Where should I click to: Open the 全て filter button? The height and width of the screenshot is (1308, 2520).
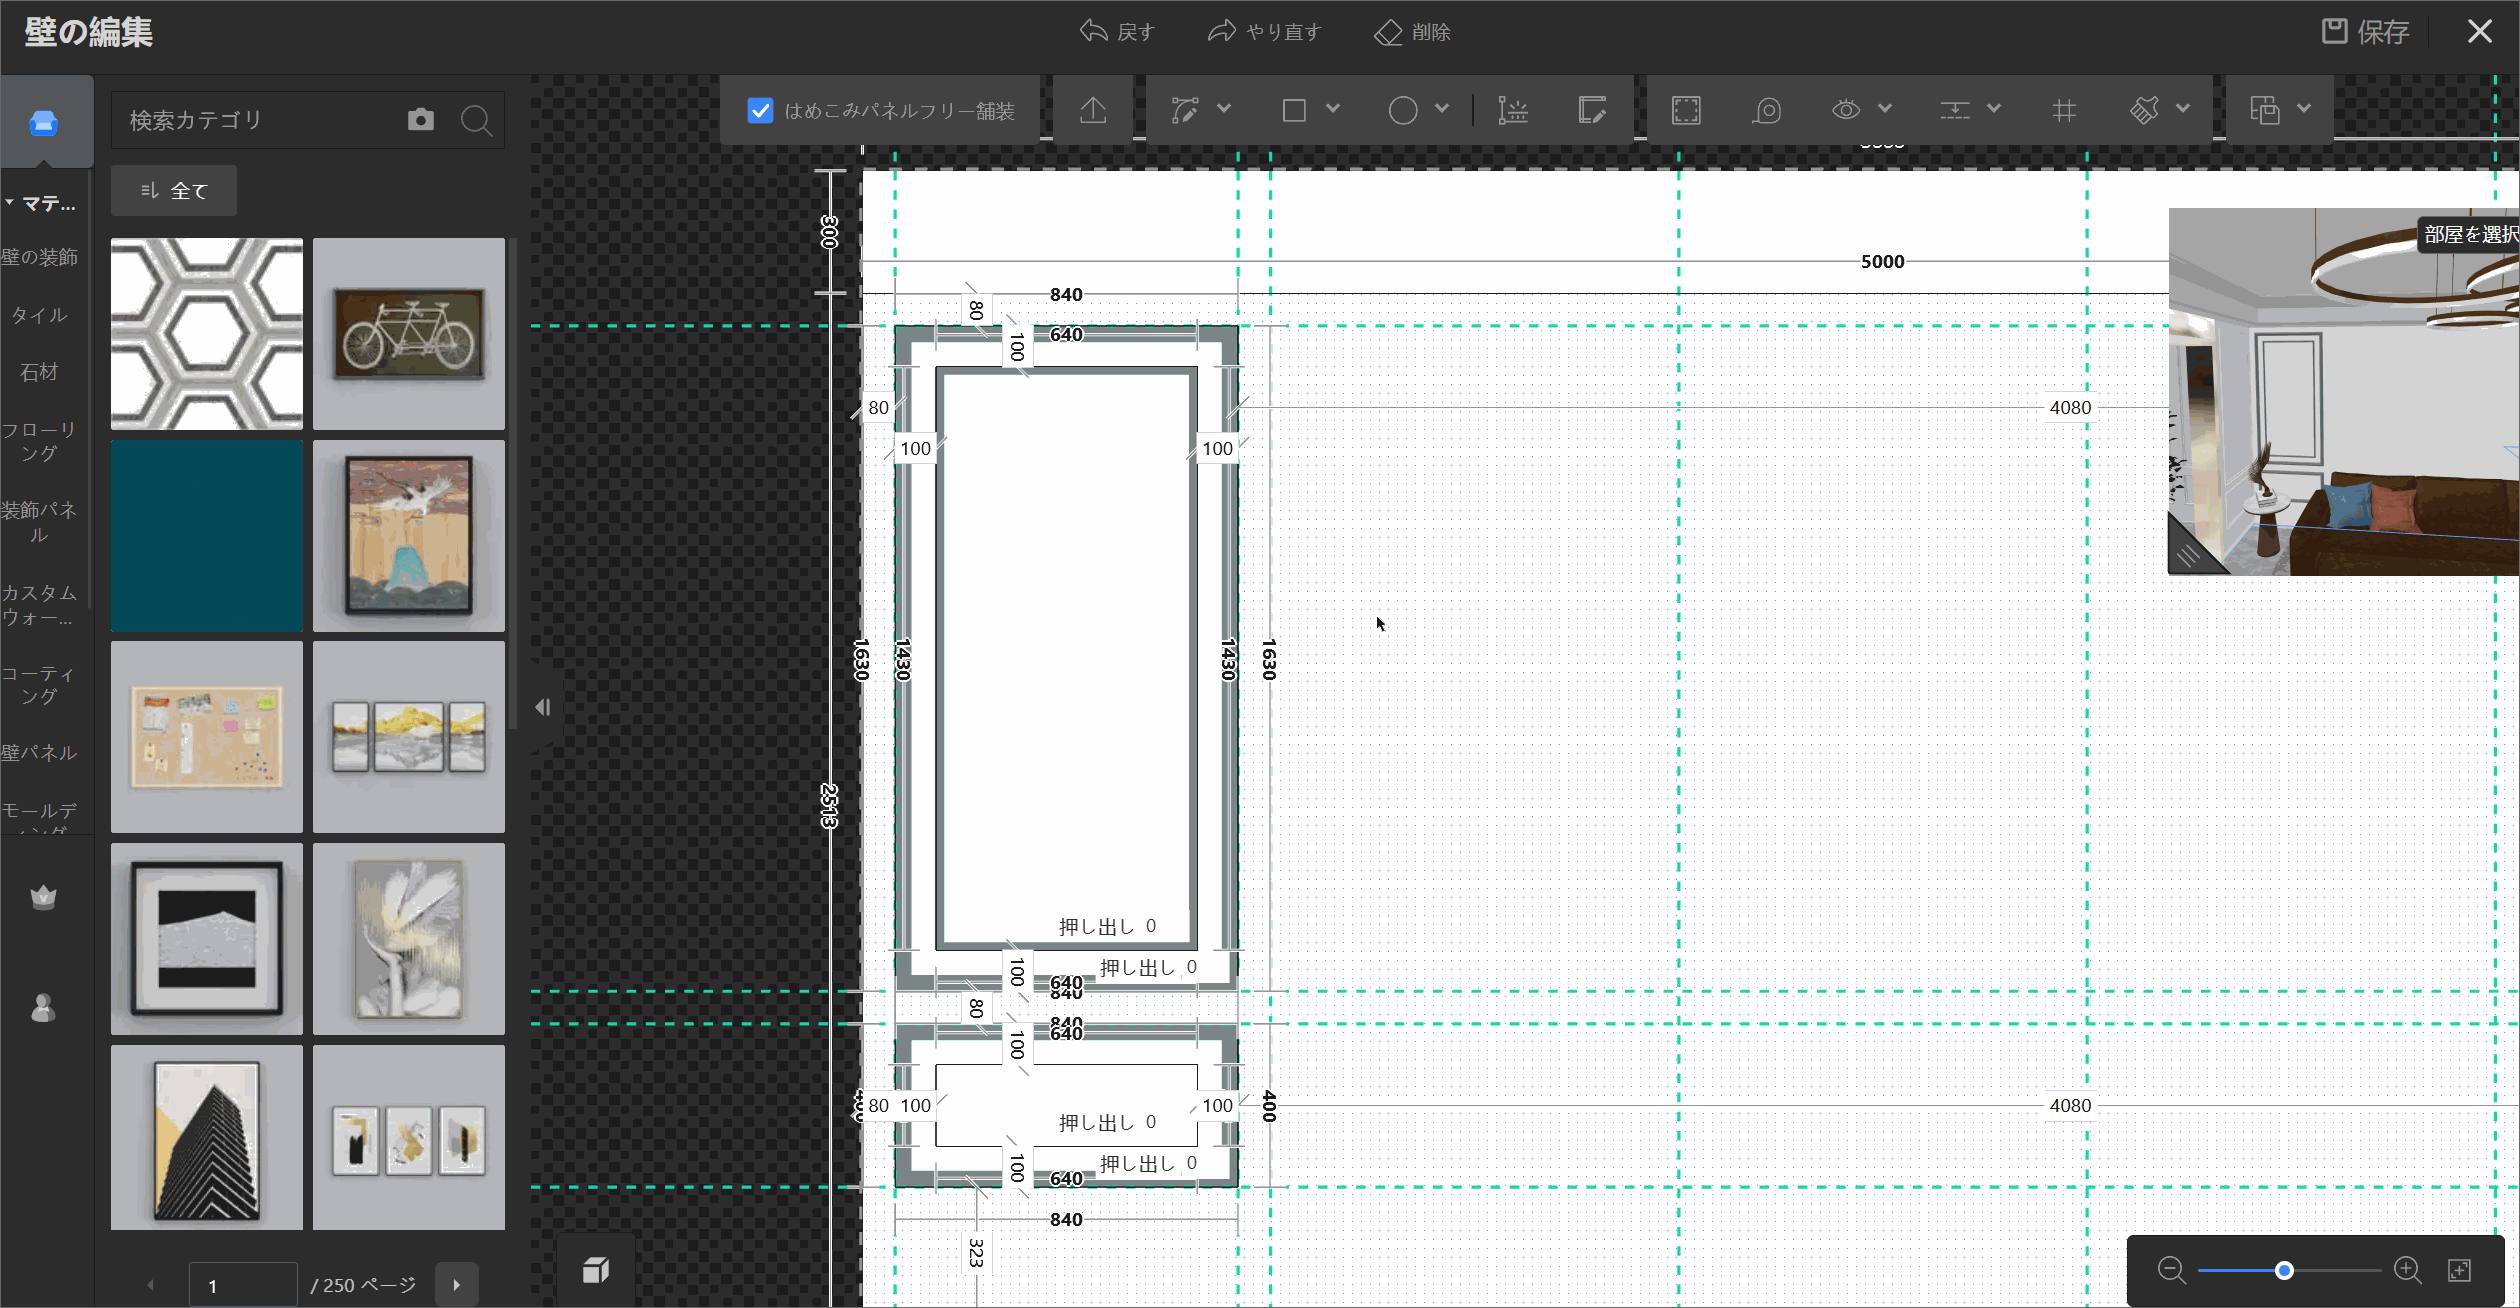[174, 190]
